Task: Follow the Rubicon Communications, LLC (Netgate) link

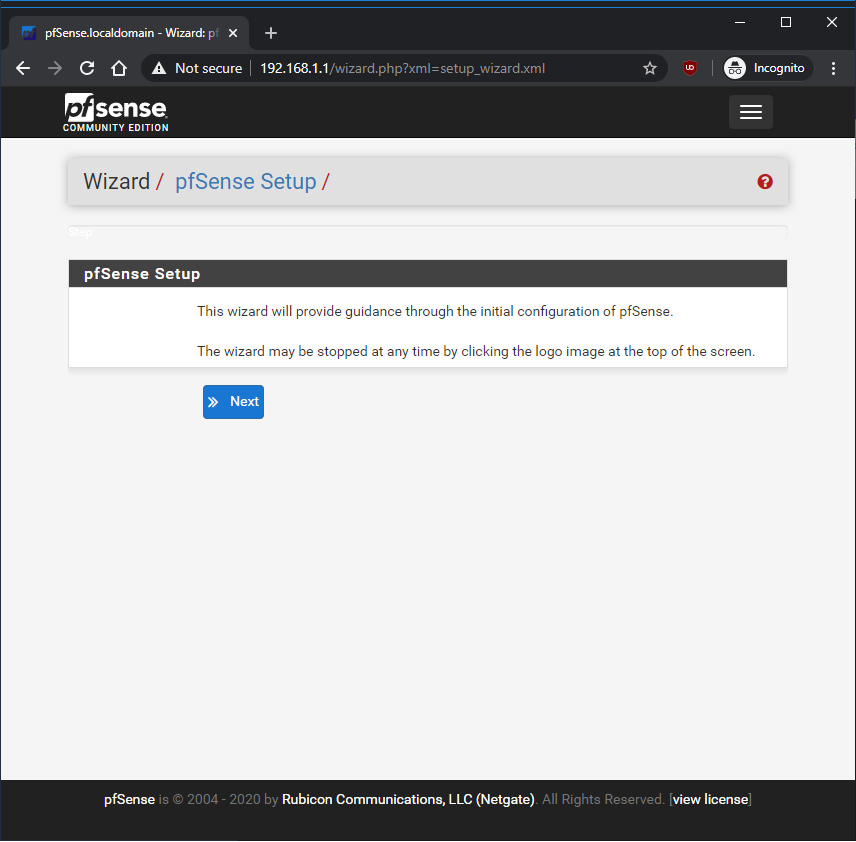Action: [x=408, y=799]
